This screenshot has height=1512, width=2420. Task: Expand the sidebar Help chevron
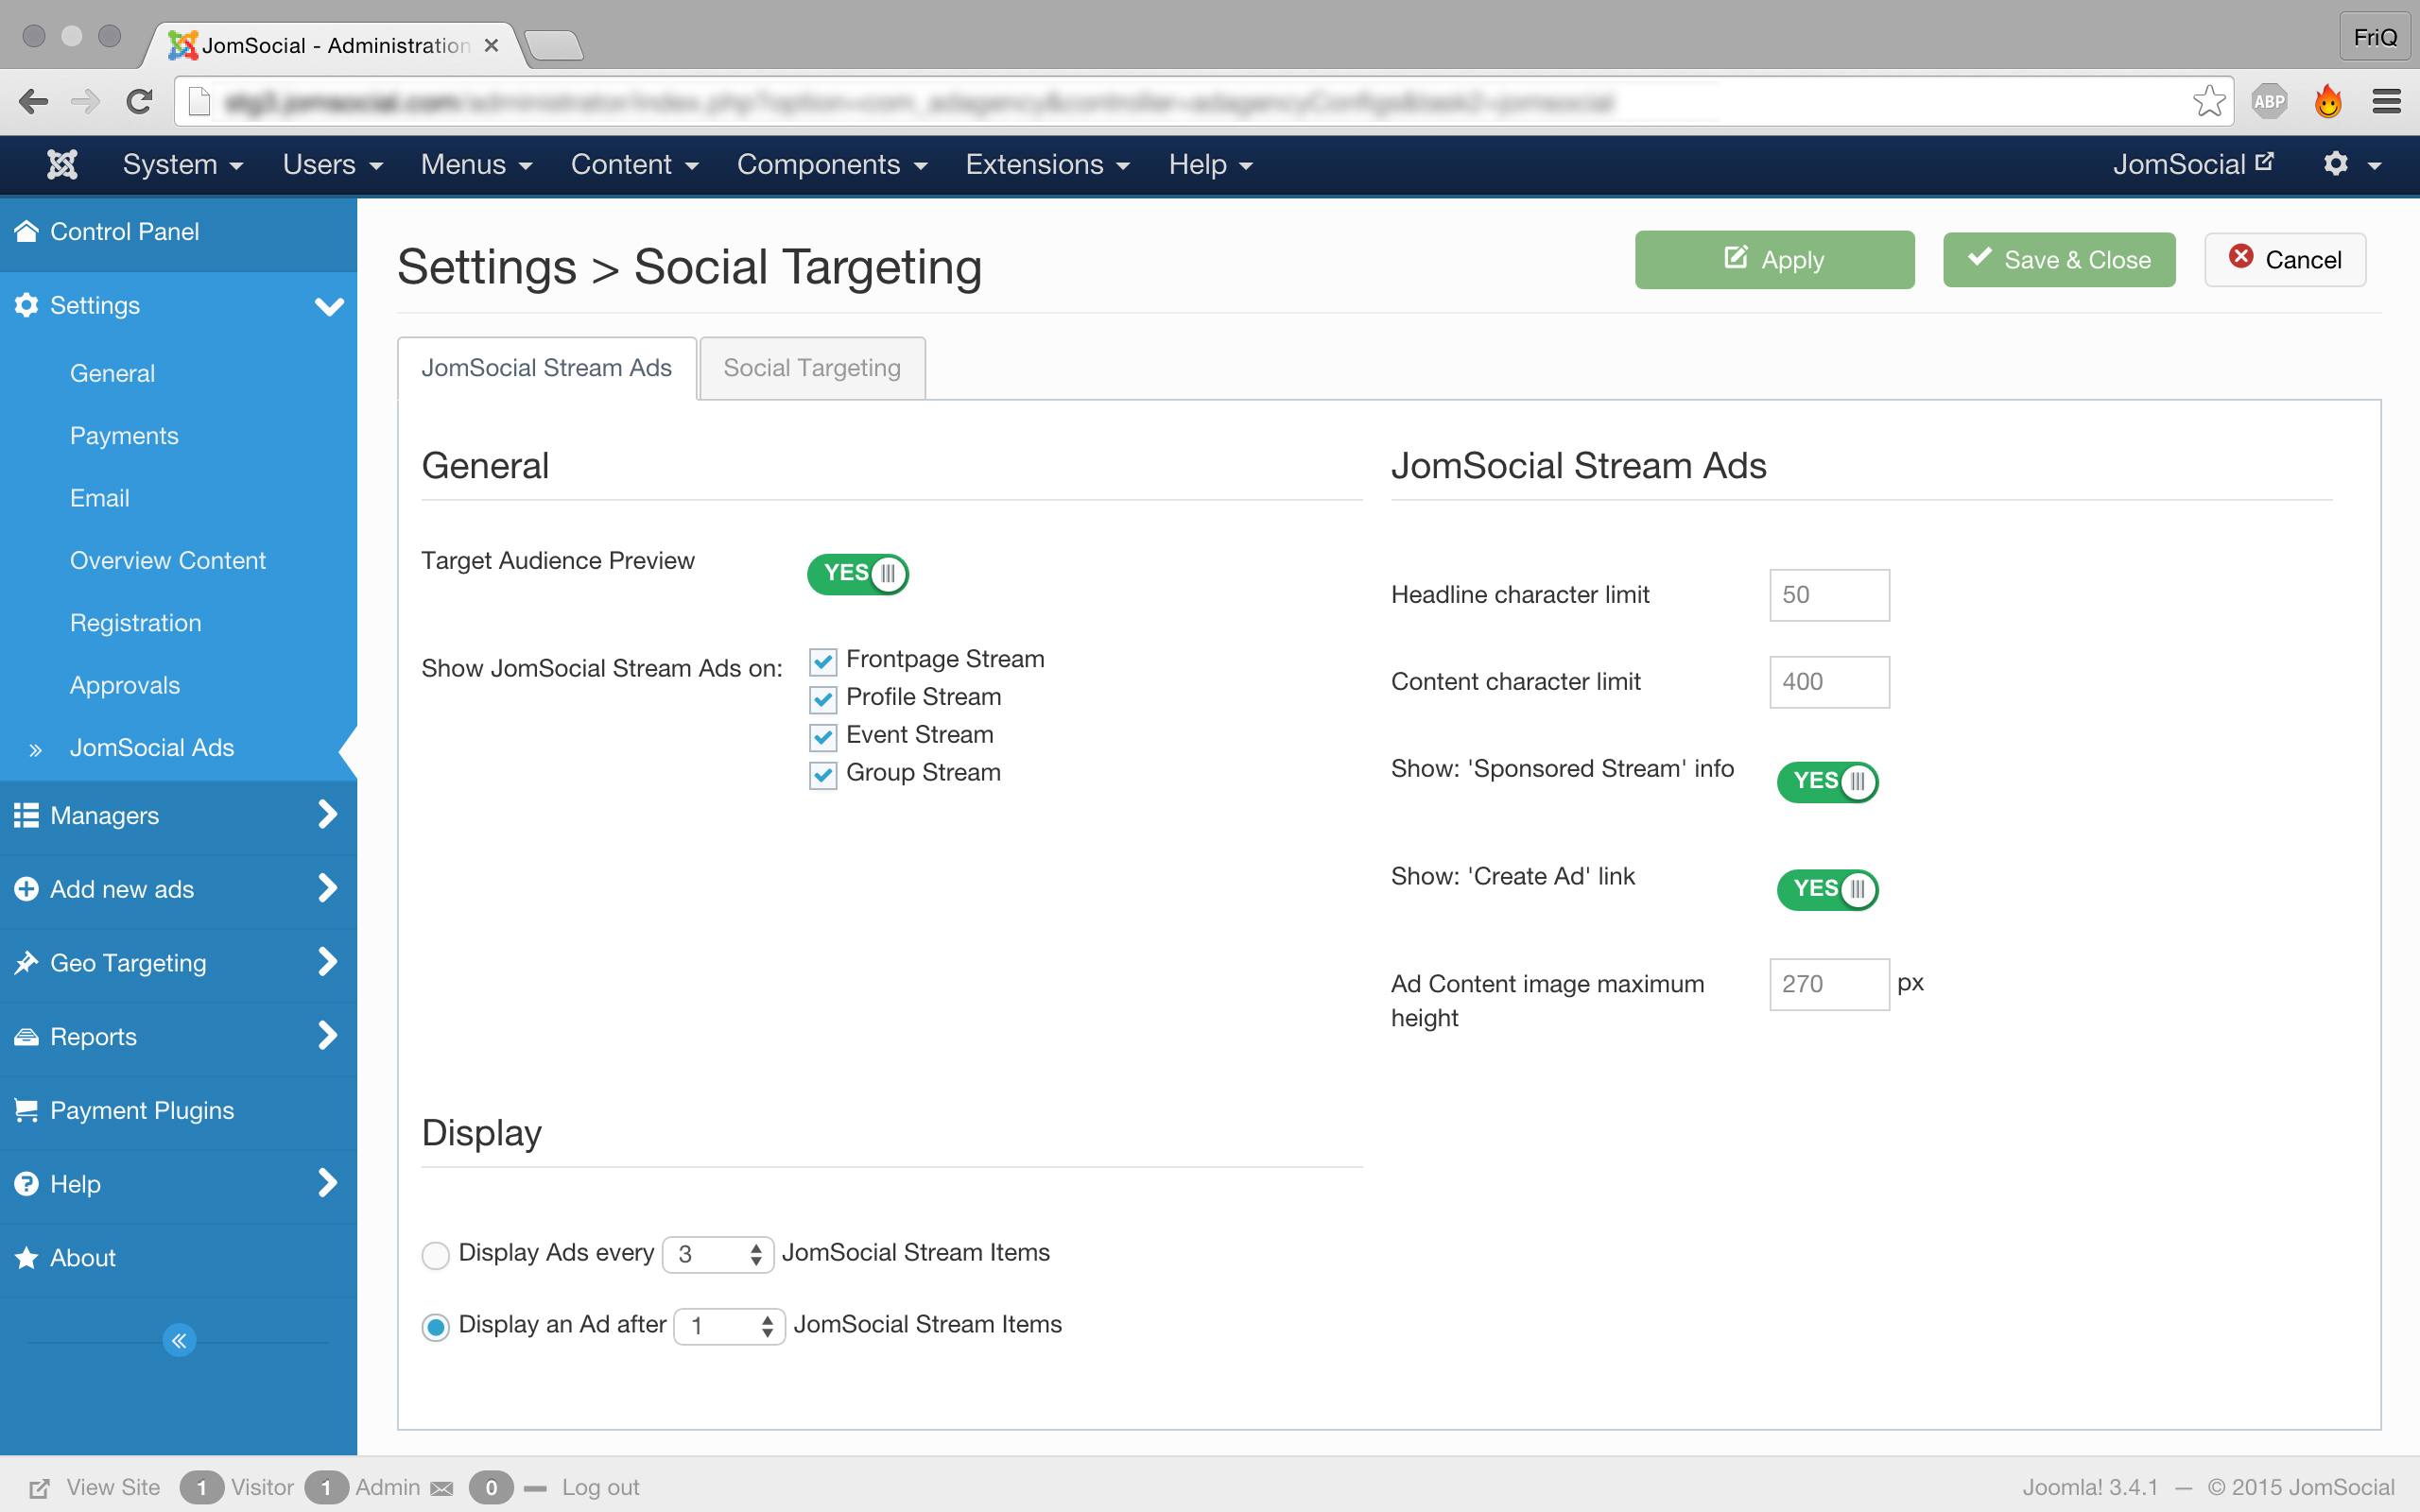[x=327, y=1183]
